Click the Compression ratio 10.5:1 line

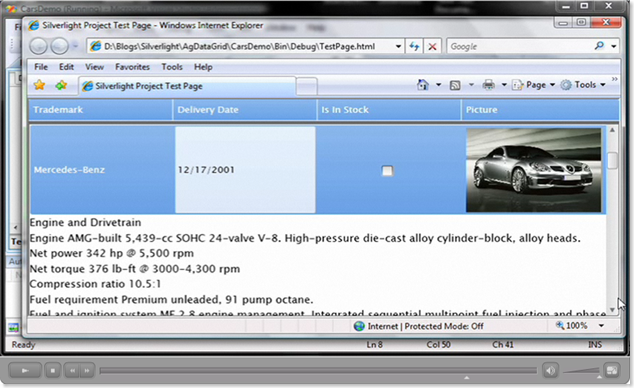[95, 284]
